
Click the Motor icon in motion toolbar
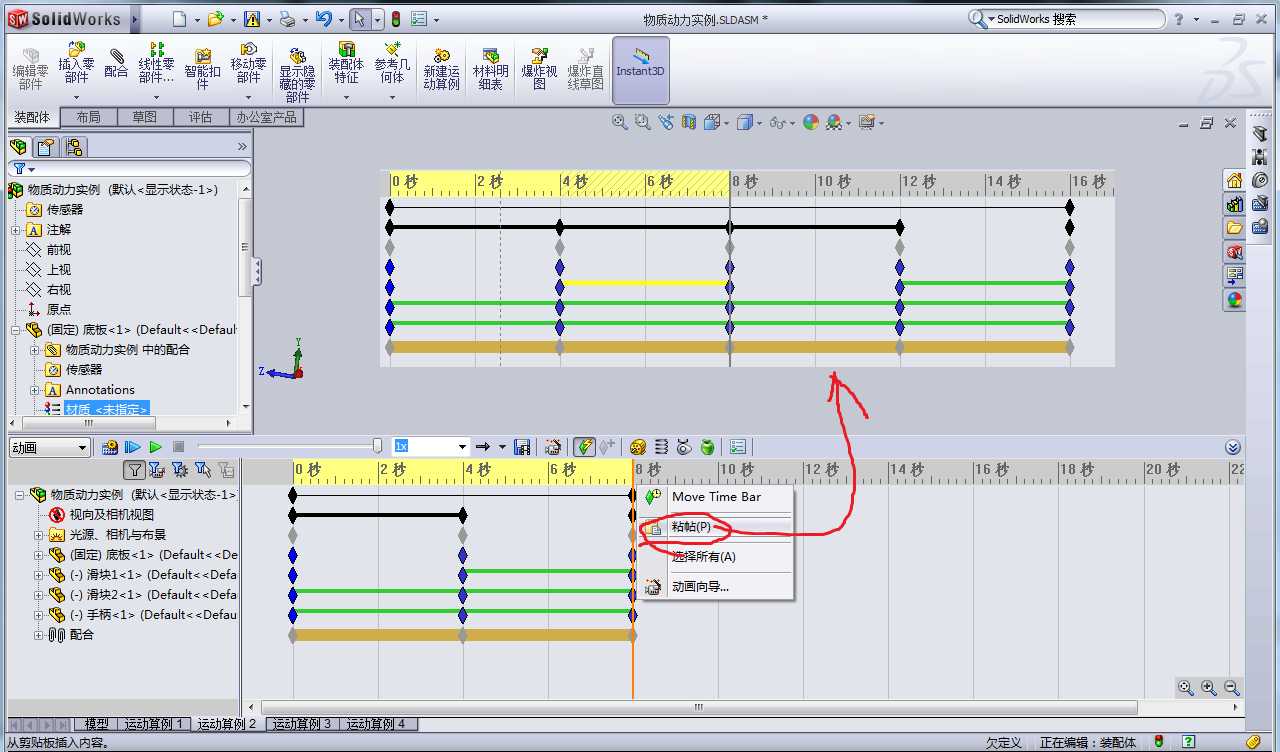637,447
